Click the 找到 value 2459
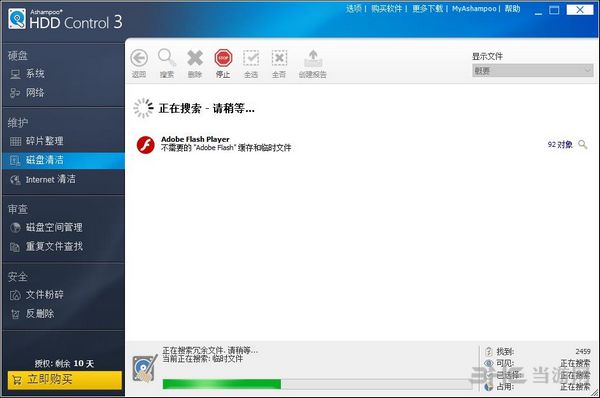 click(x=582, y=351)
